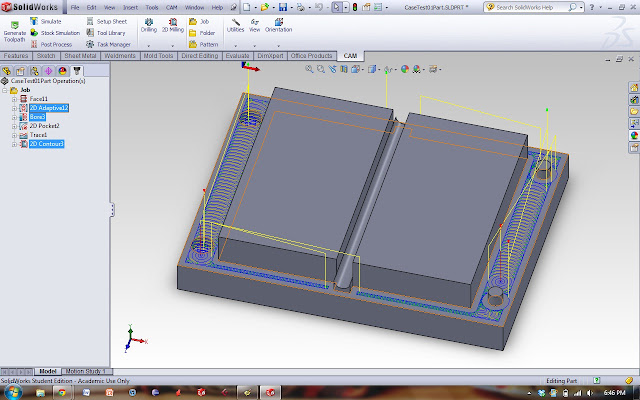Expand the Face11 operation node
This screenshot has width=640, height=400.
coord(14,99)
